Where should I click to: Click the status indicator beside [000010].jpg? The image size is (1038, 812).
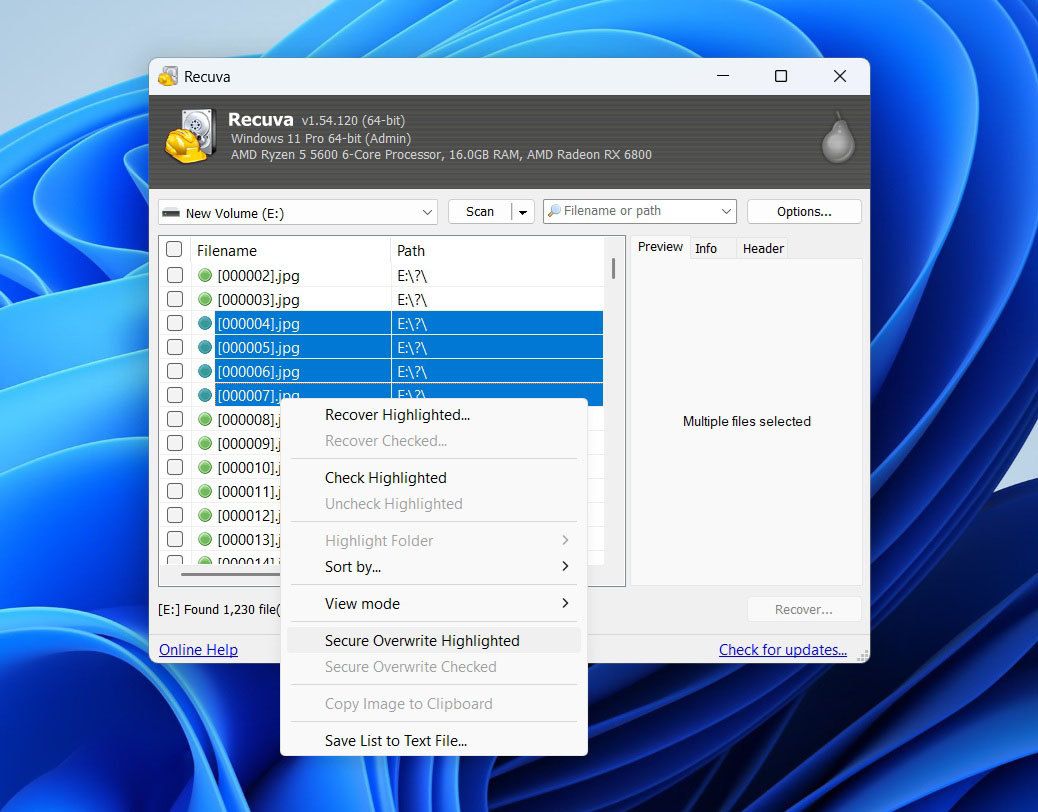[204, 467]
